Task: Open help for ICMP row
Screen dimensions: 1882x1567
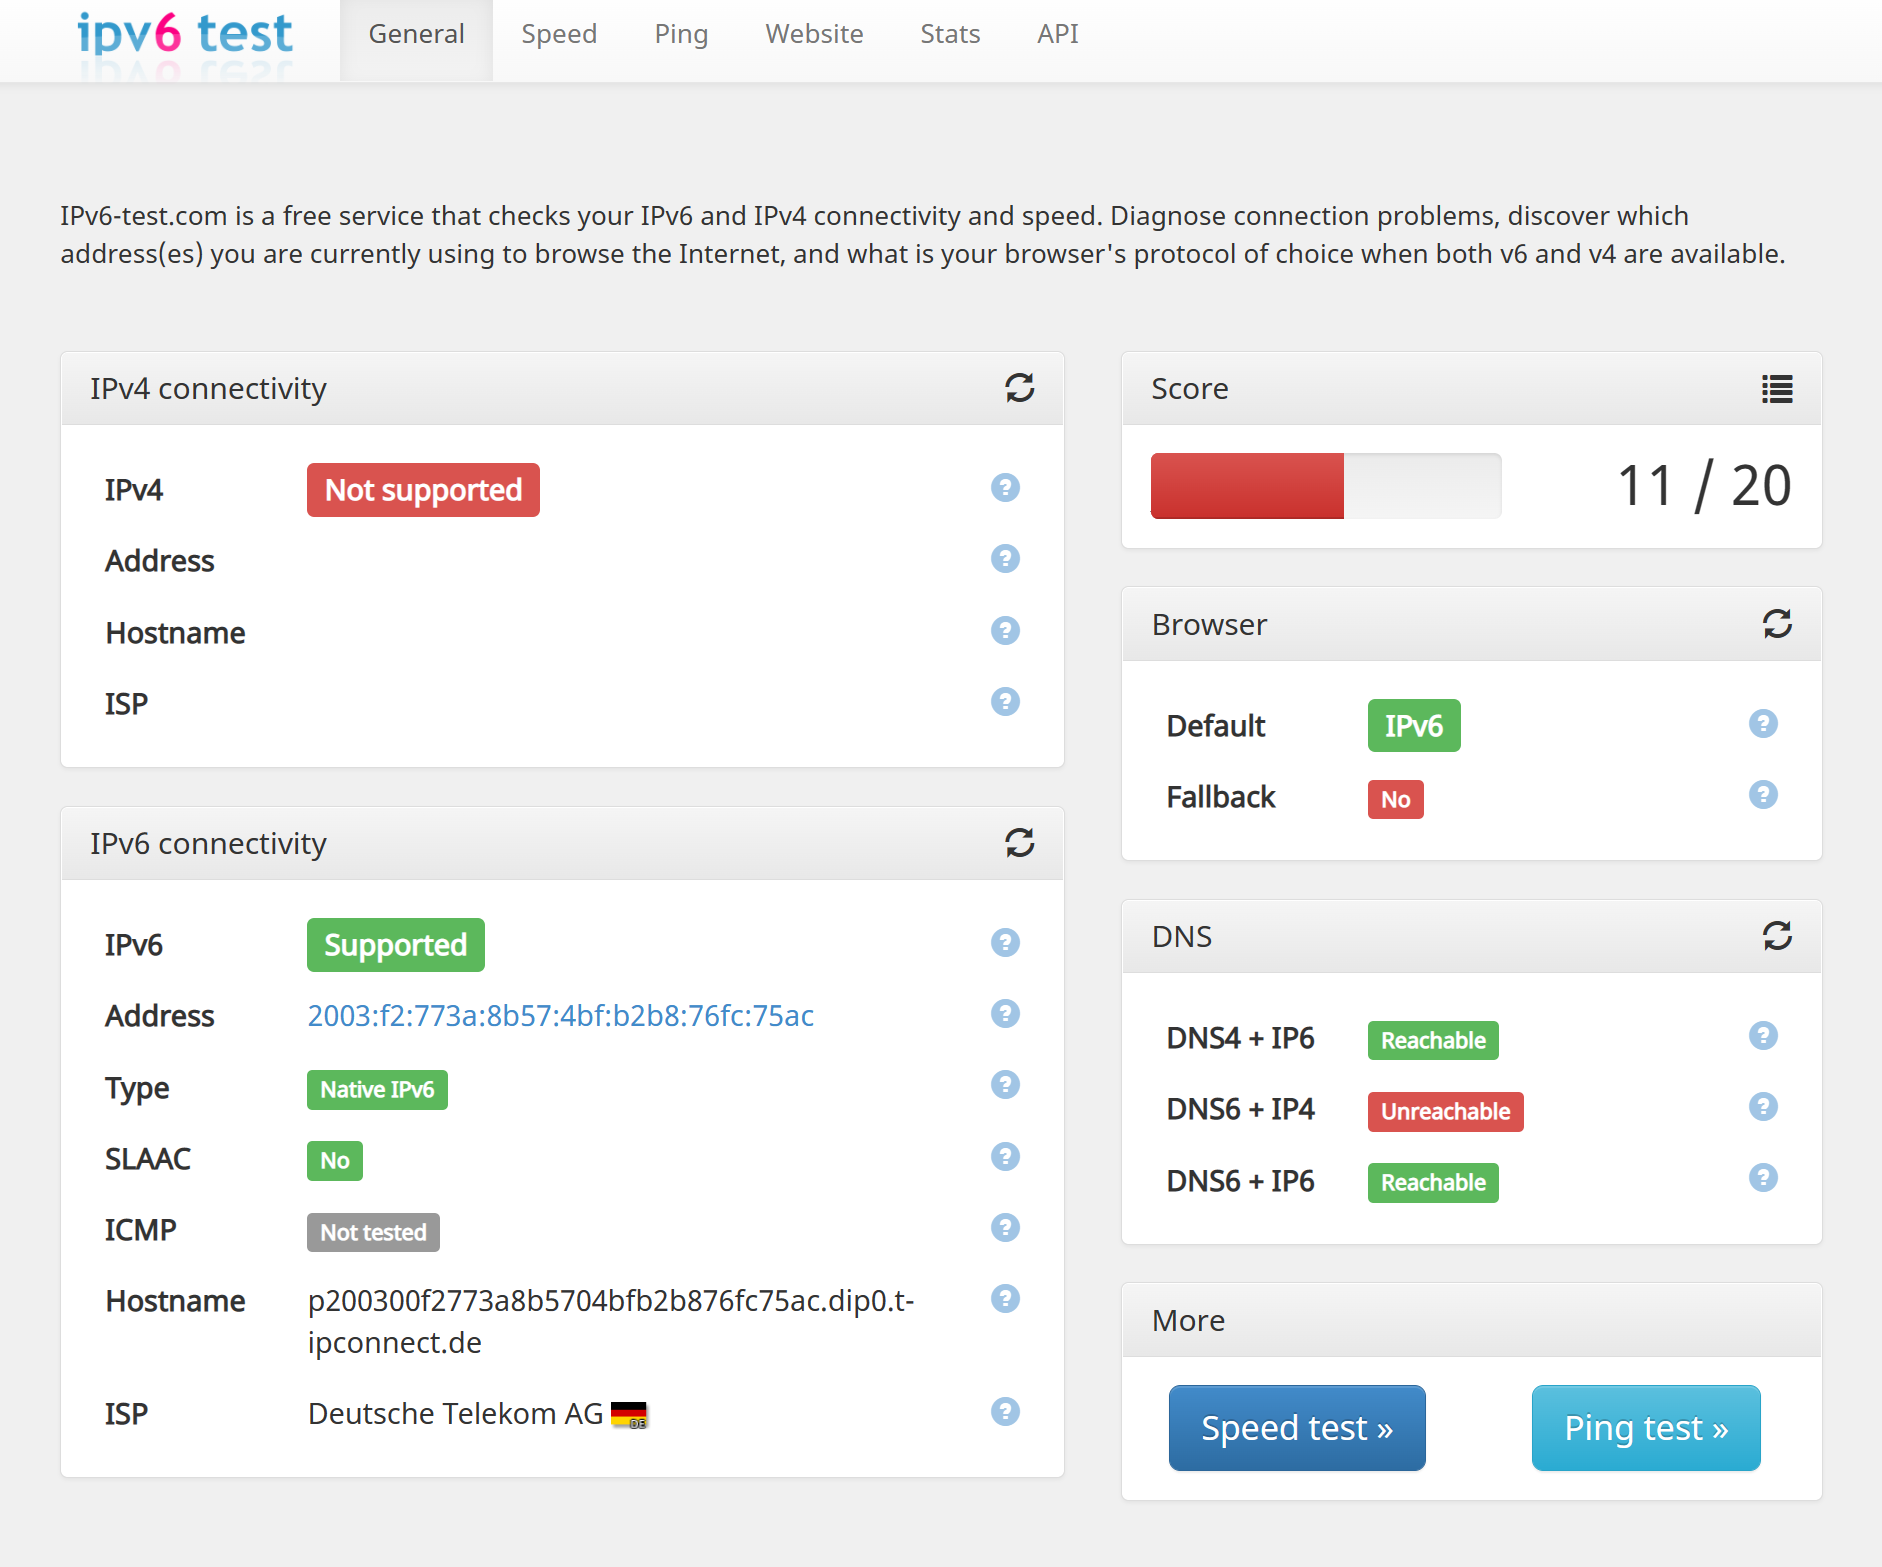Action: coord(1005,1228)
